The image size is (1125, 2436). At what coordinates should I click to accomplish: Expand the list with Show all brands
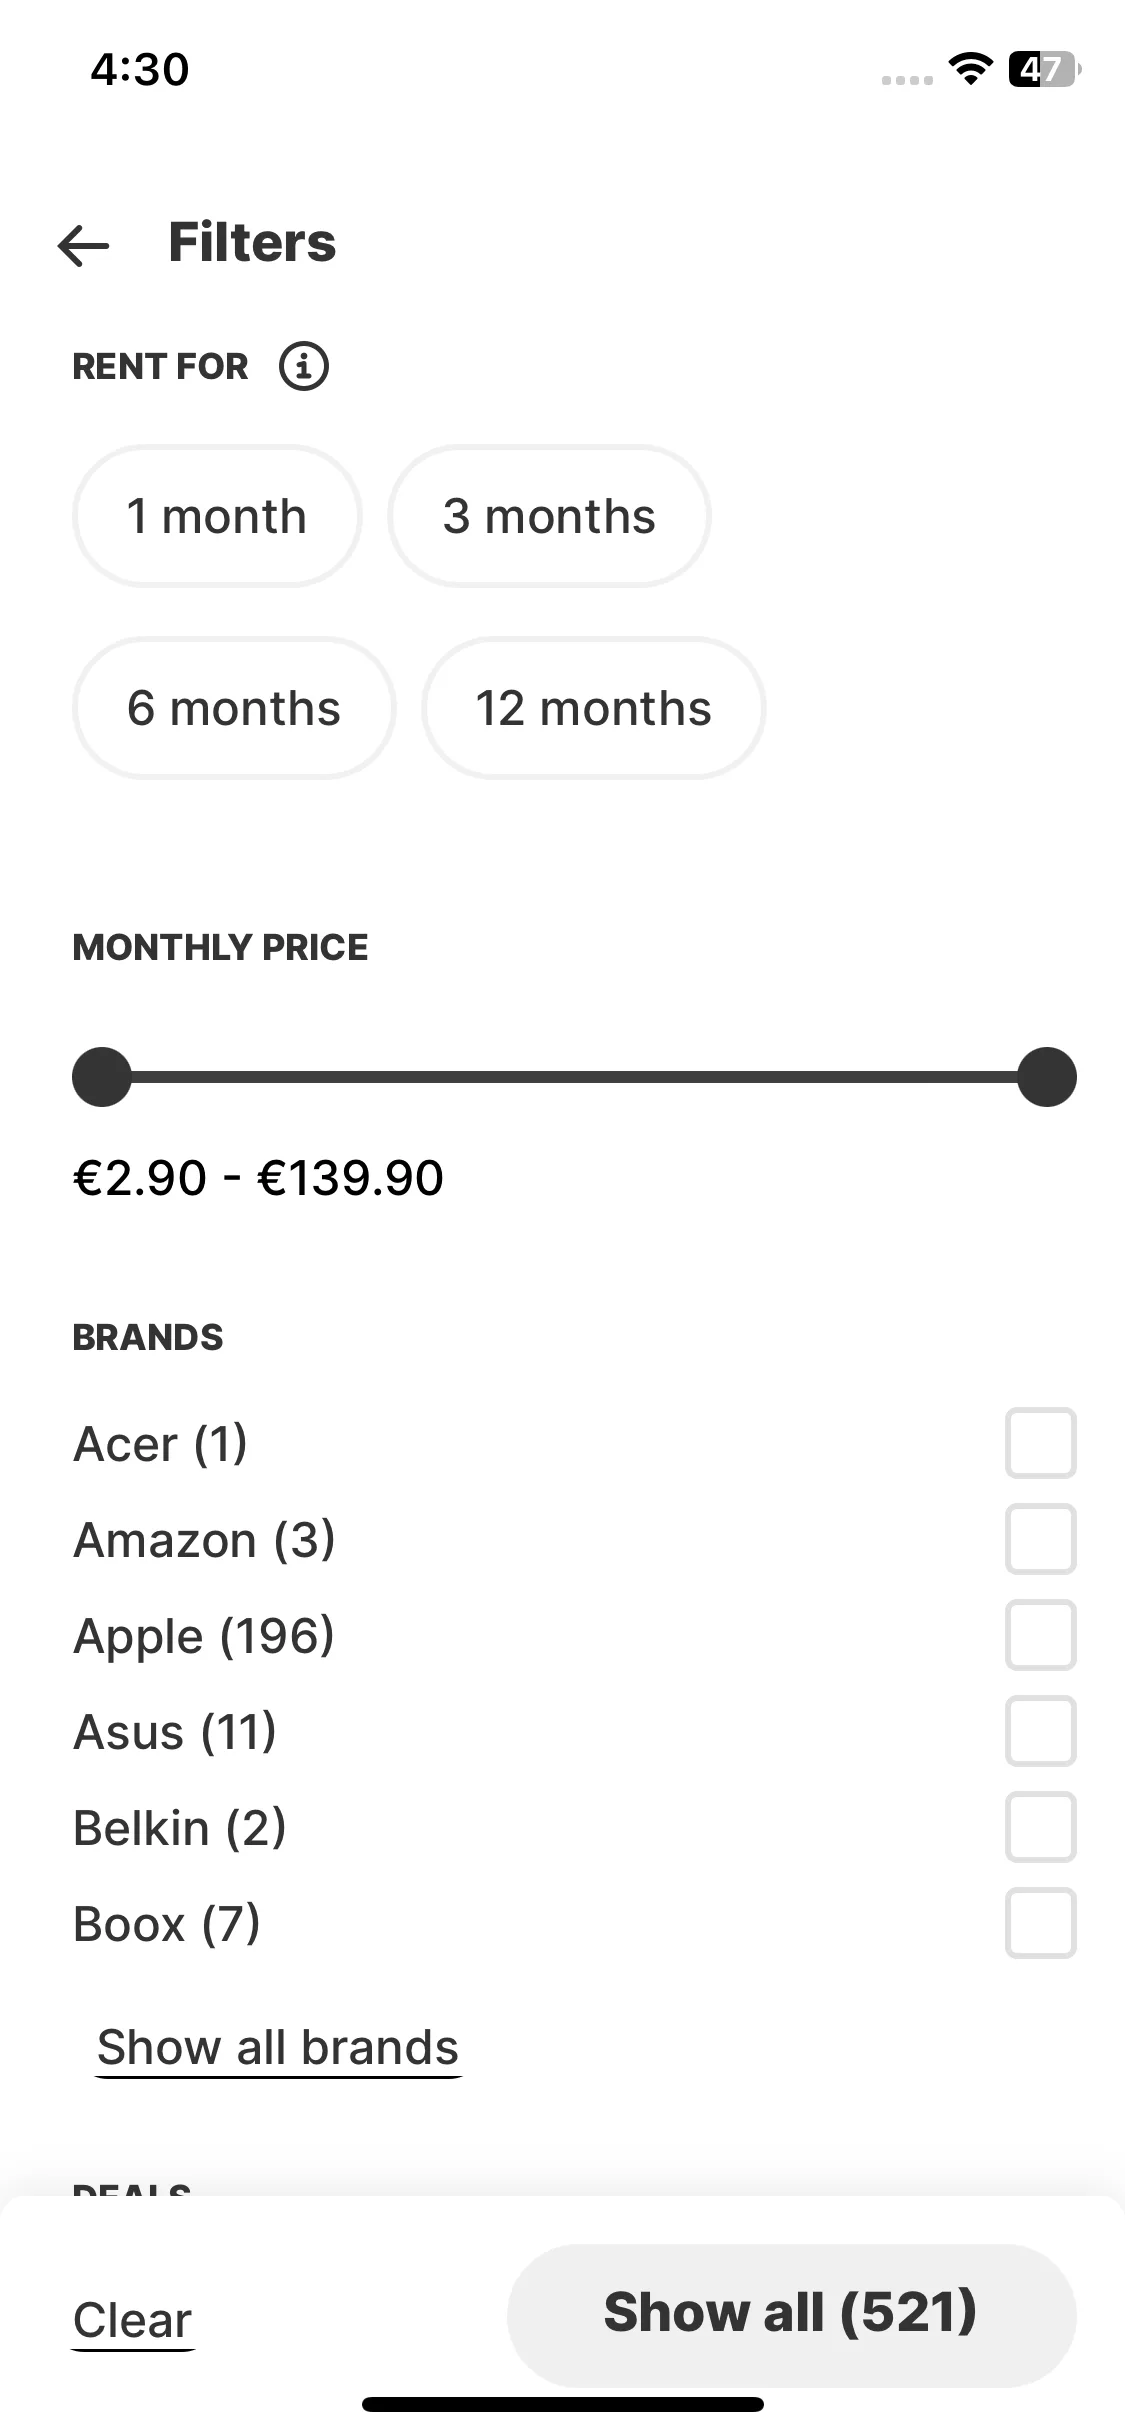278,2048
